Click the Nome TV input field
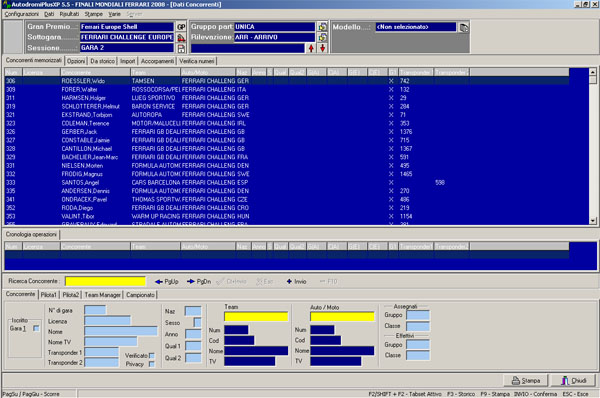 (111, 342)
